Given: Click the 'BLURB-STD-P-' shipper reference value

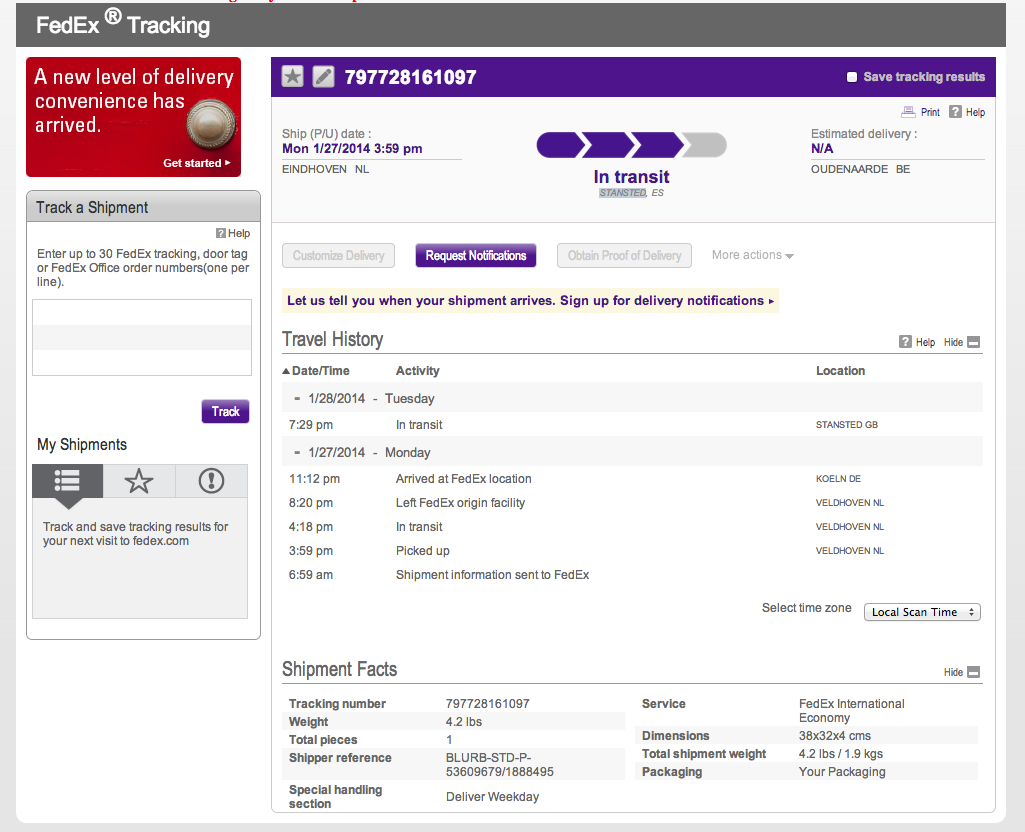Looking at the screenshot, I should (x=488, y=757).
